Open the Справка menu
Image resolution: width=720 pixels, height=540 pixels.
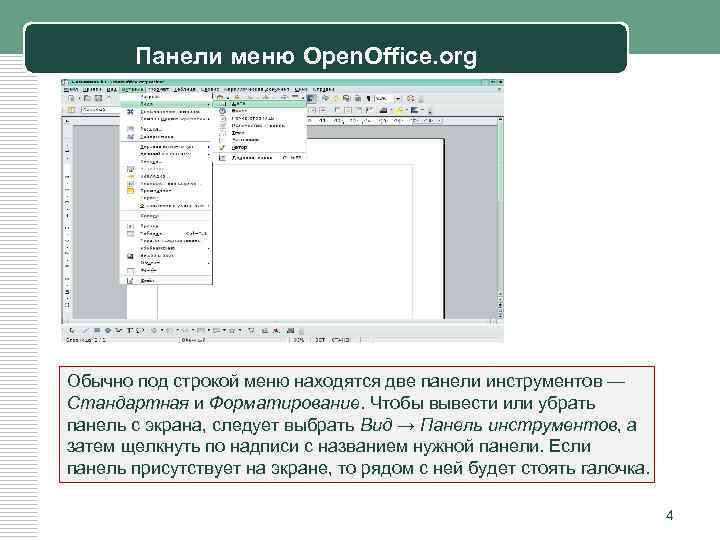point(323,89)
